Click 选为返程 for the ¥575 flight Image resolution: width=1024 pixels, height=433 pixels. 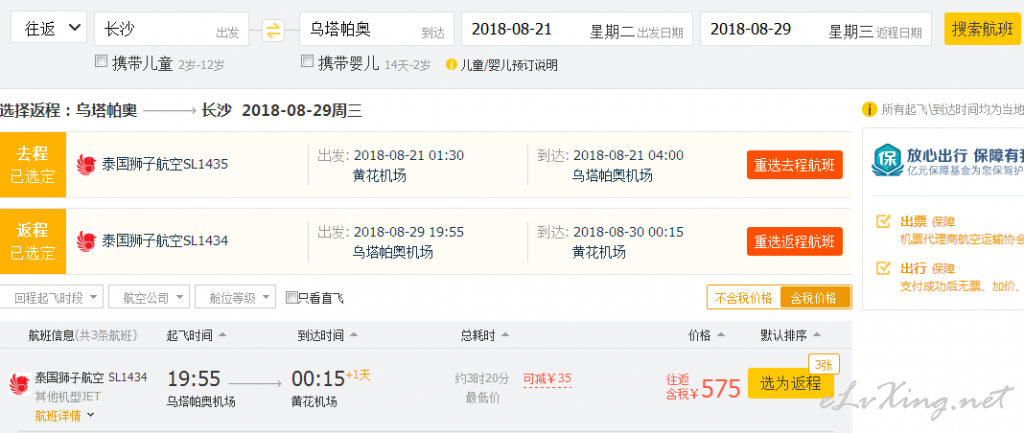click(790, 383)
